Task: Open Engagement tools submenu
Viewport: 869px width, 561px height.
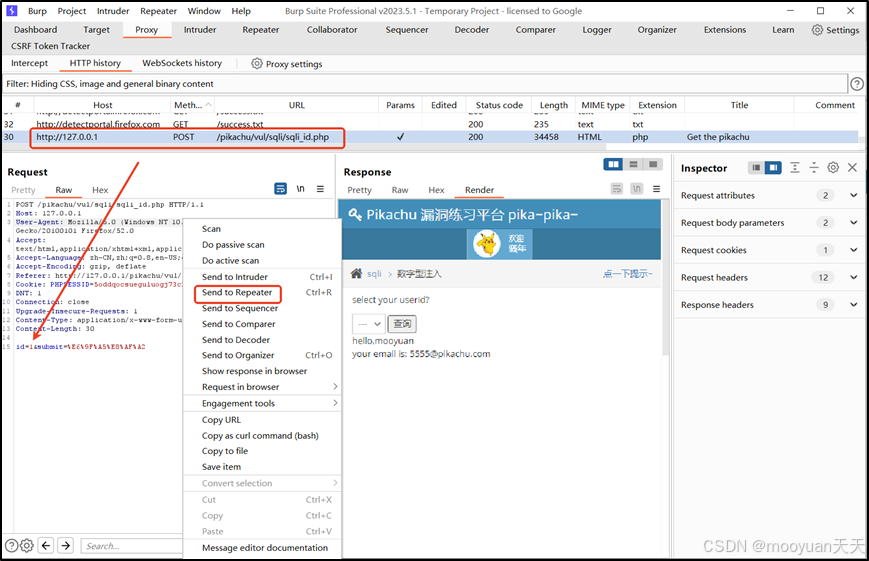Action: coord(262,404)
